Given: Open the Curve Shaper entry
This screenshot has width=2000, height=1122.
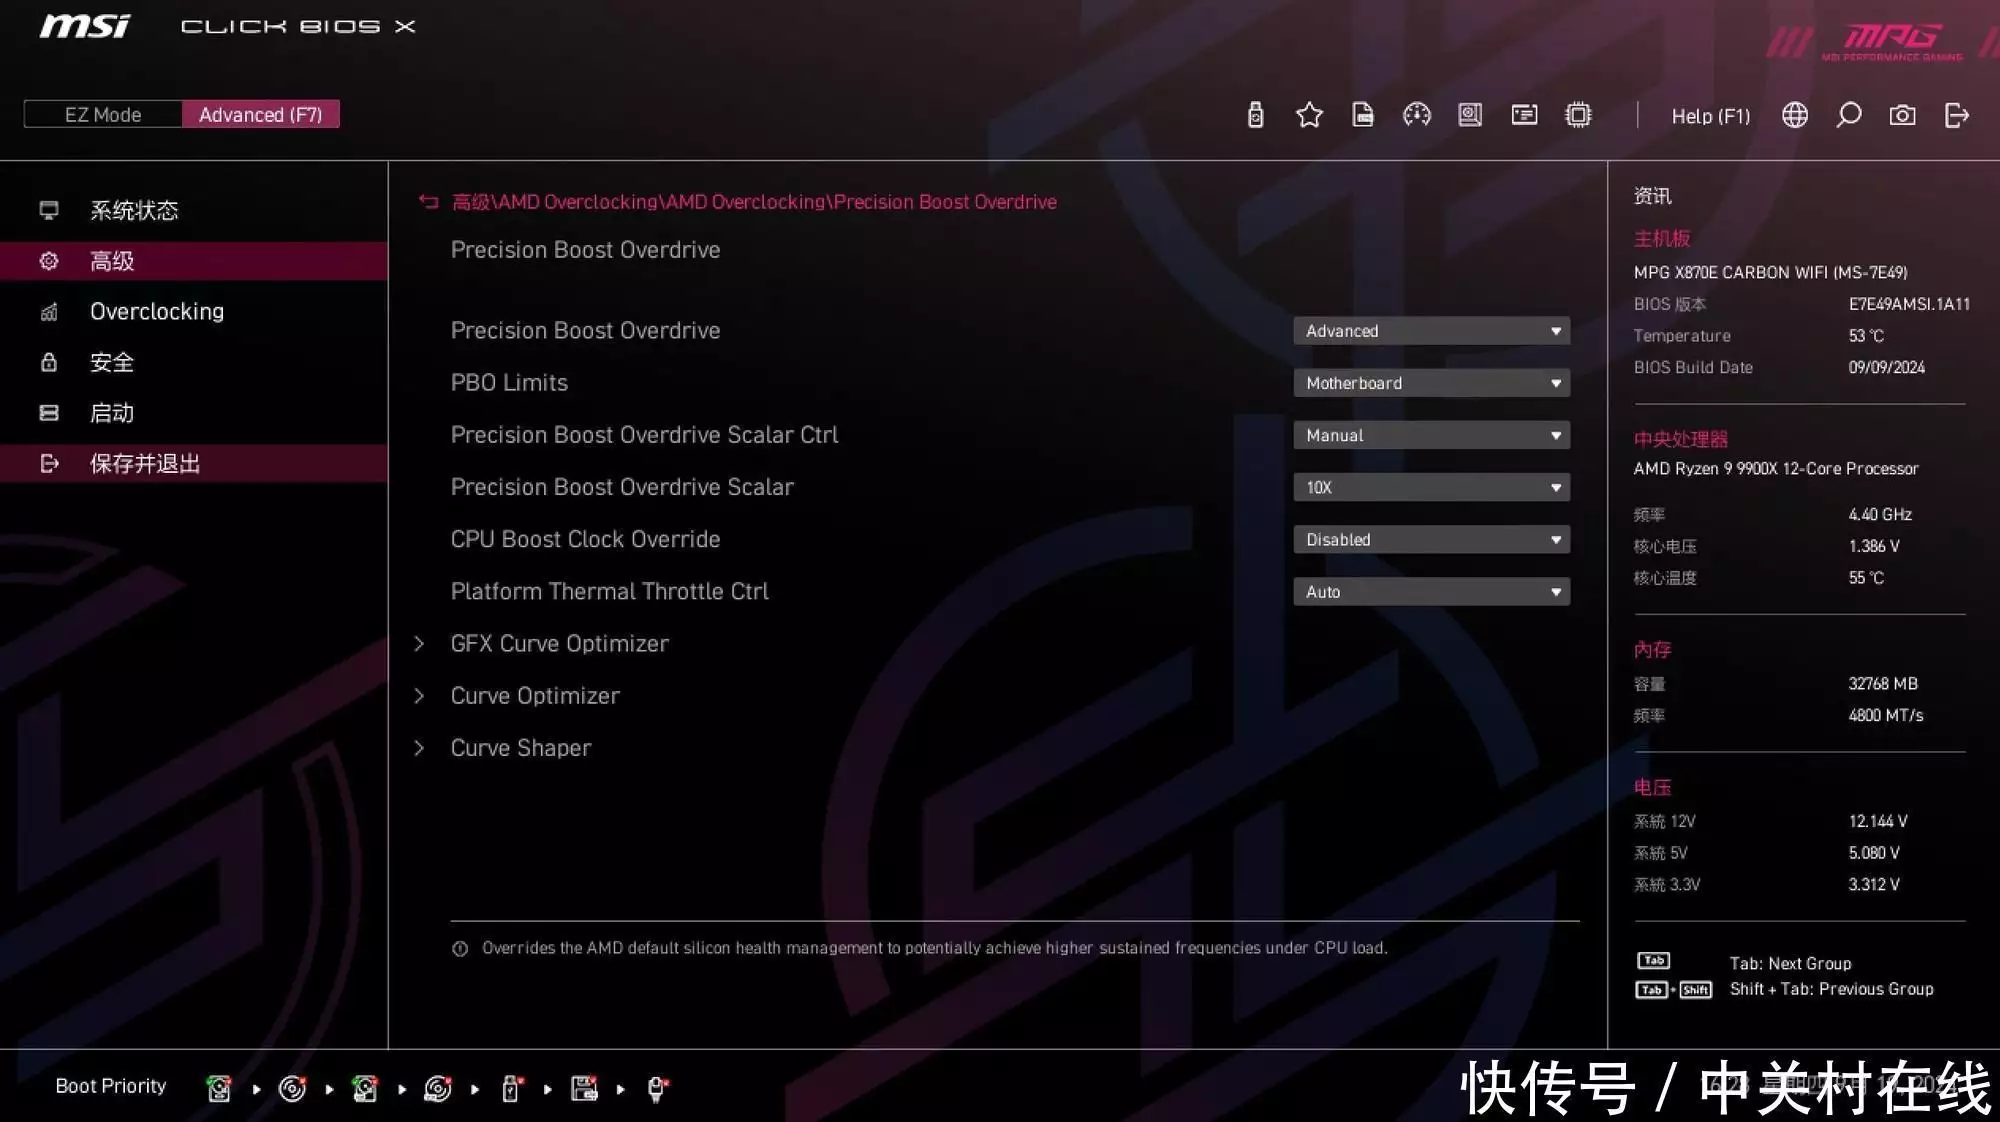Looking at the screenshot, I should [520, 748].
